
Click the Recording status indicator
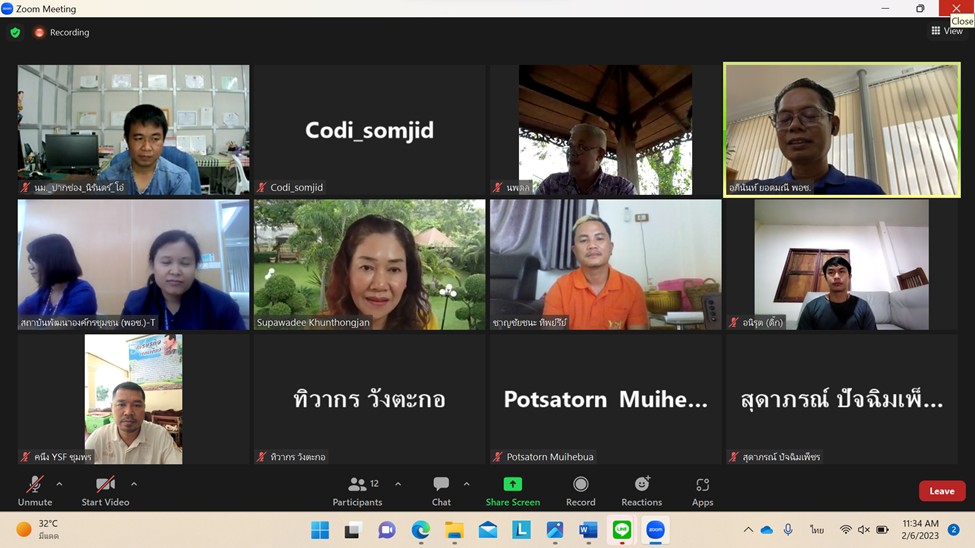coord(62,32)
